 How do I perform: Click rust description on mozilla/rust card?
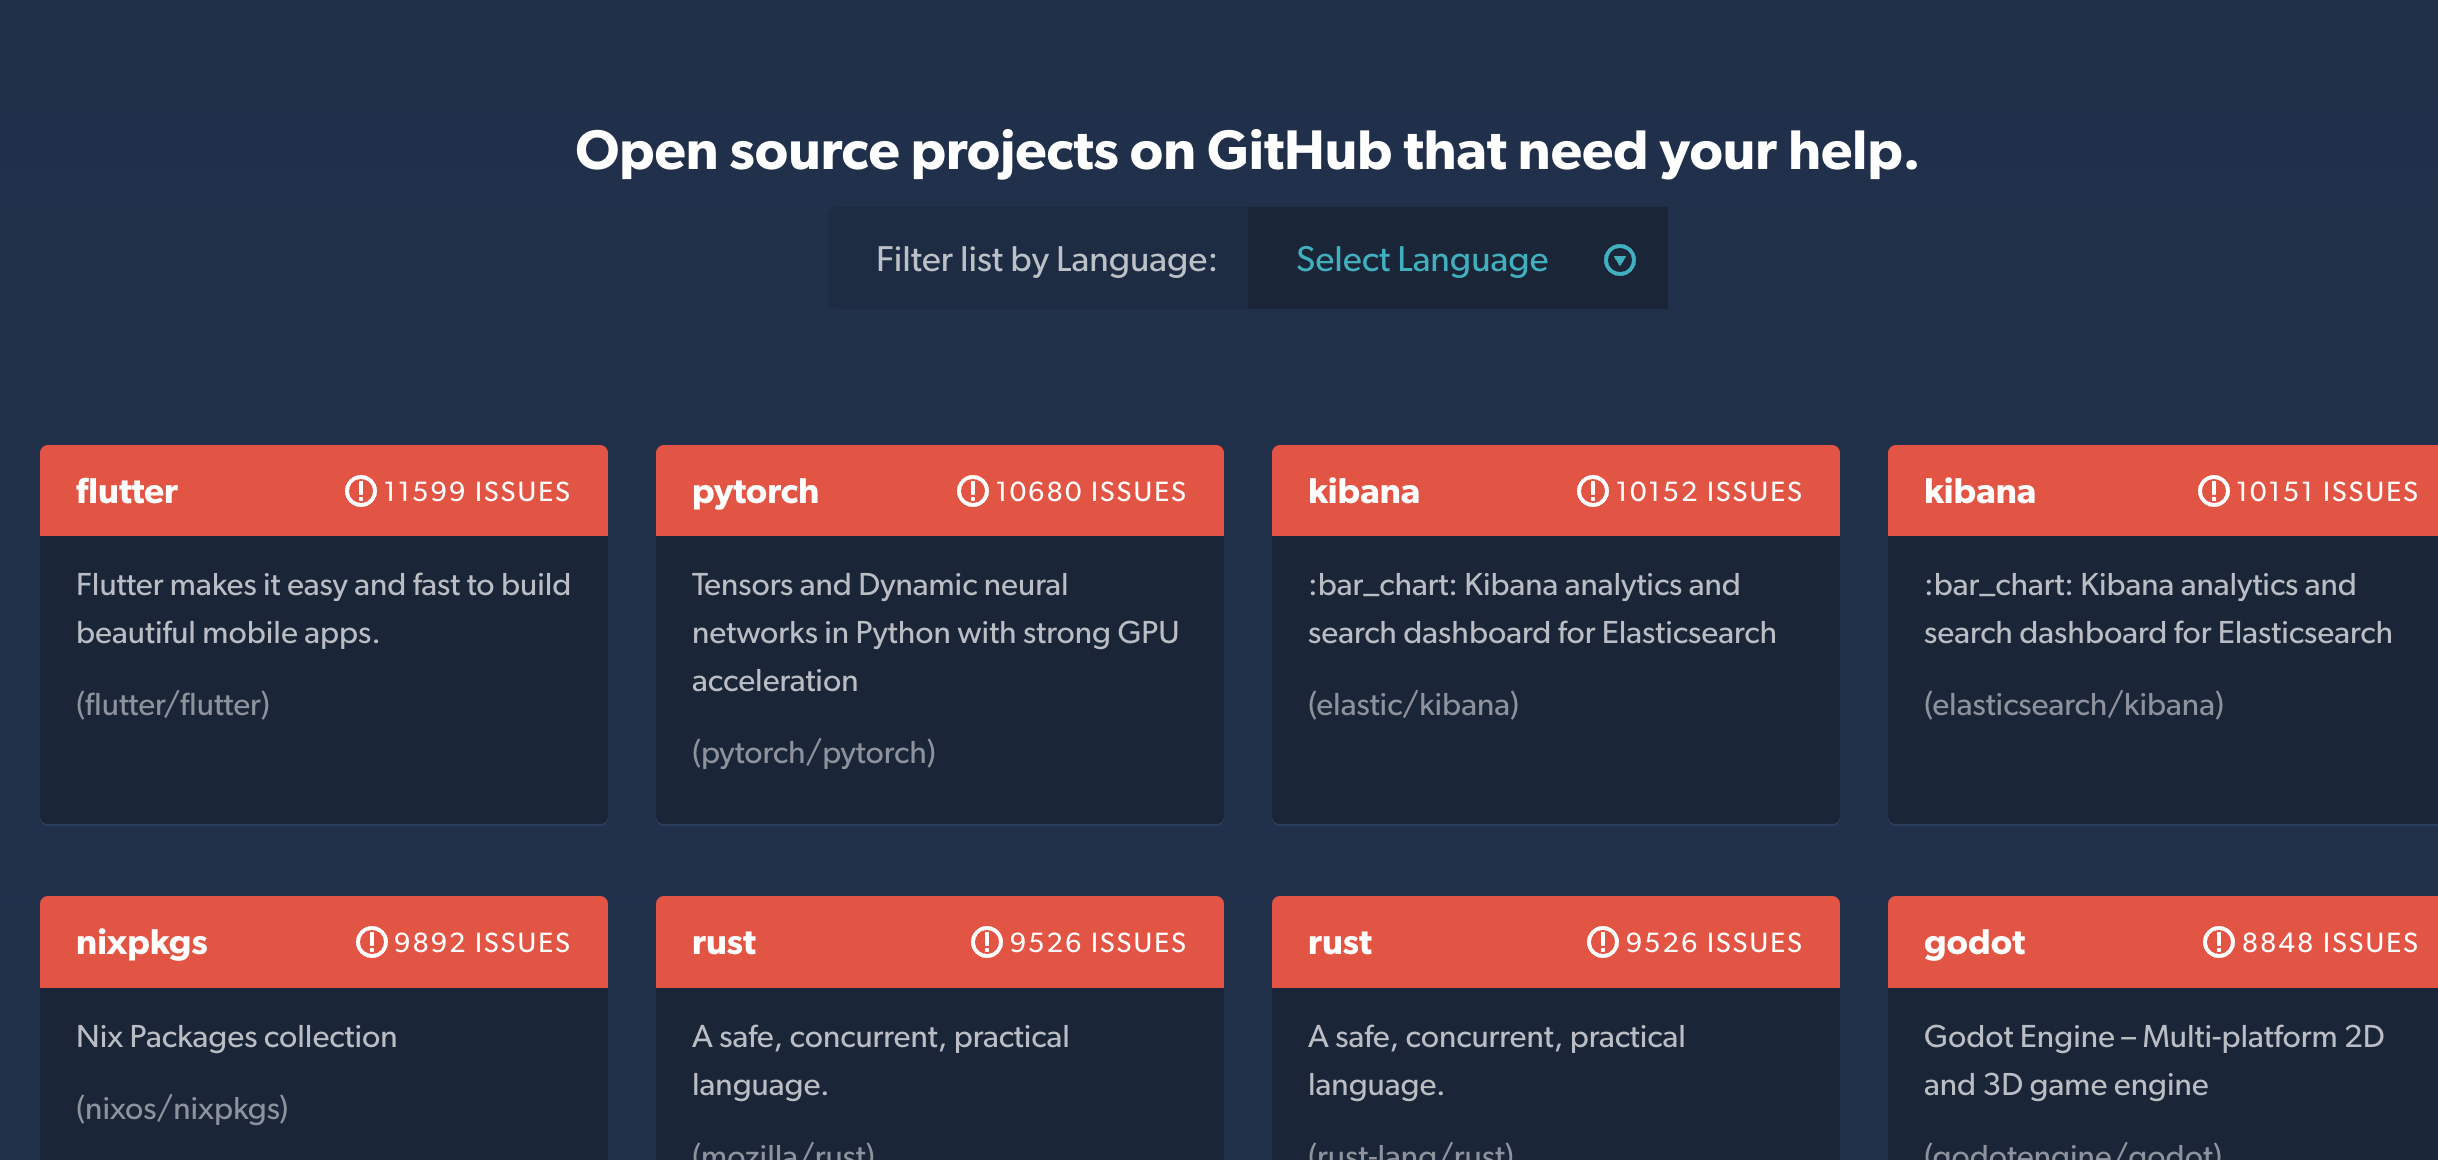pyautogui.click(x=880, y=1061)
